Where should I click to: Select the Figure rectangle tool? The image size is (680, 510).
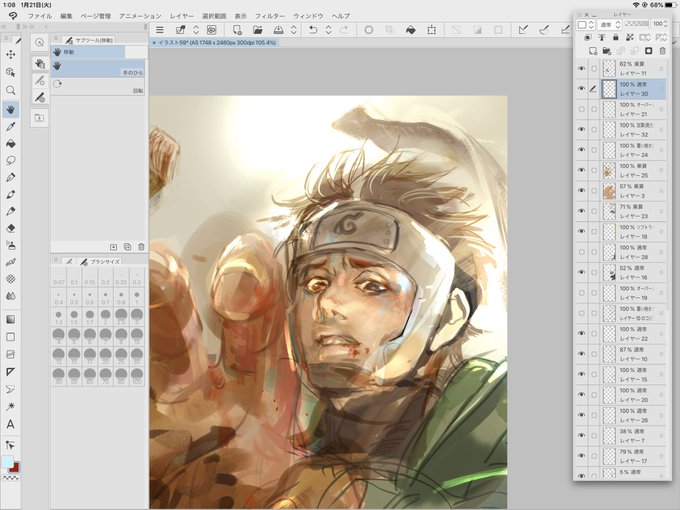point(10,337)
